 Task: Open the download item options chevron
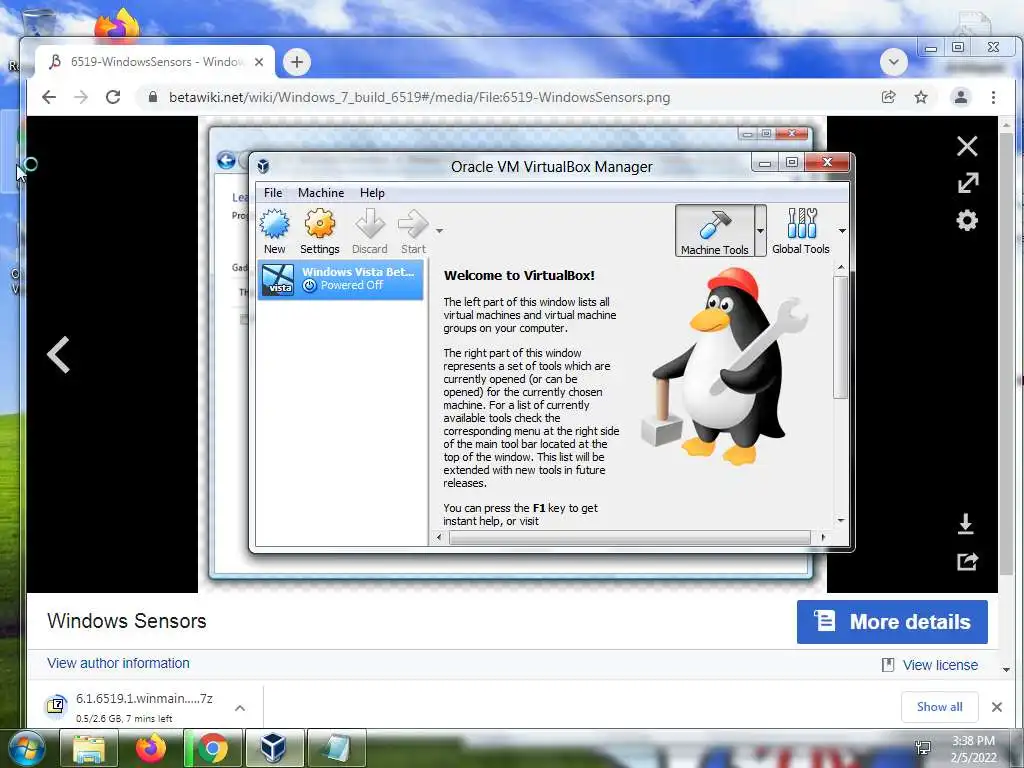point(240,708)
